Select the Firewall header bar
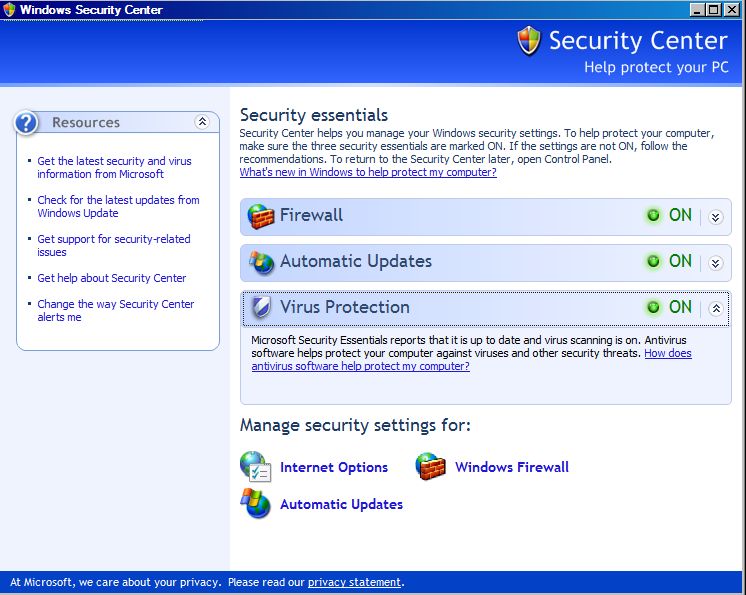The image size is (746, 595). (486, 217)
